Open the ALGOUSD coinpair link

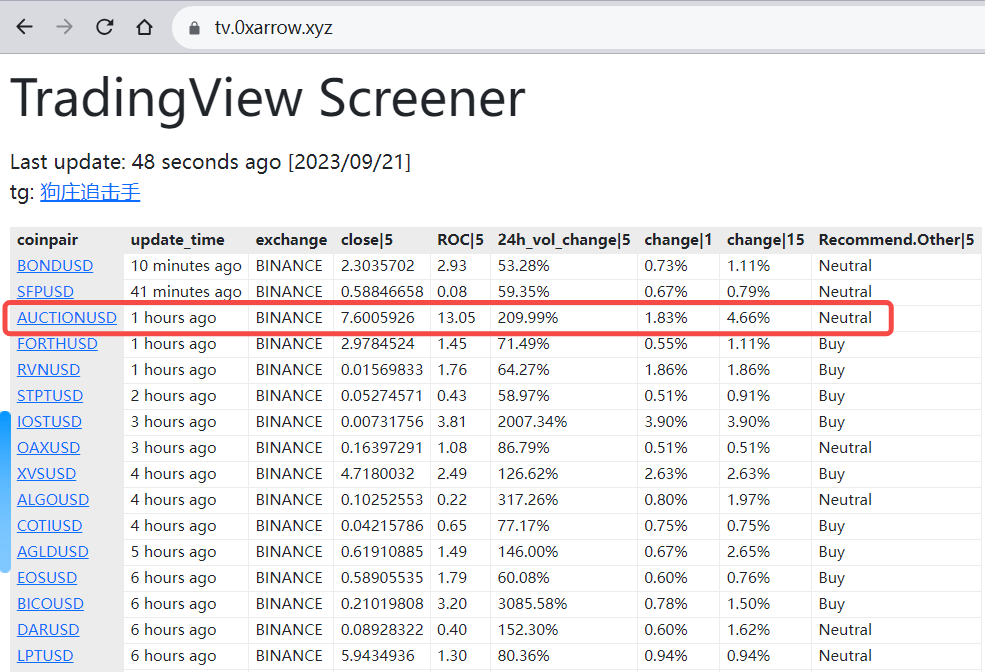(53, 500)
